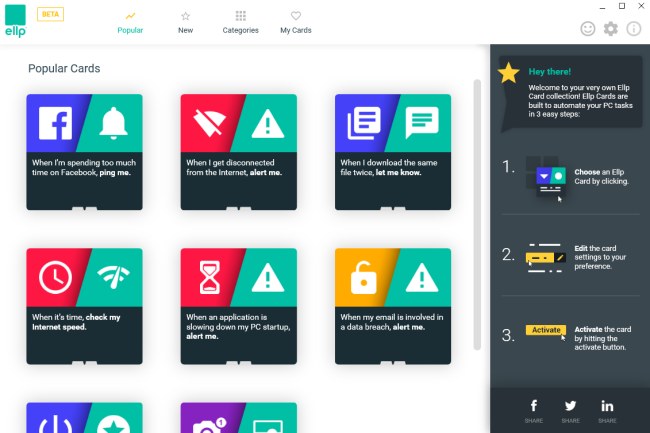This screenshot has width=650, height=433.
Task: Share on LinkedIn
Action: coord(607,411)
